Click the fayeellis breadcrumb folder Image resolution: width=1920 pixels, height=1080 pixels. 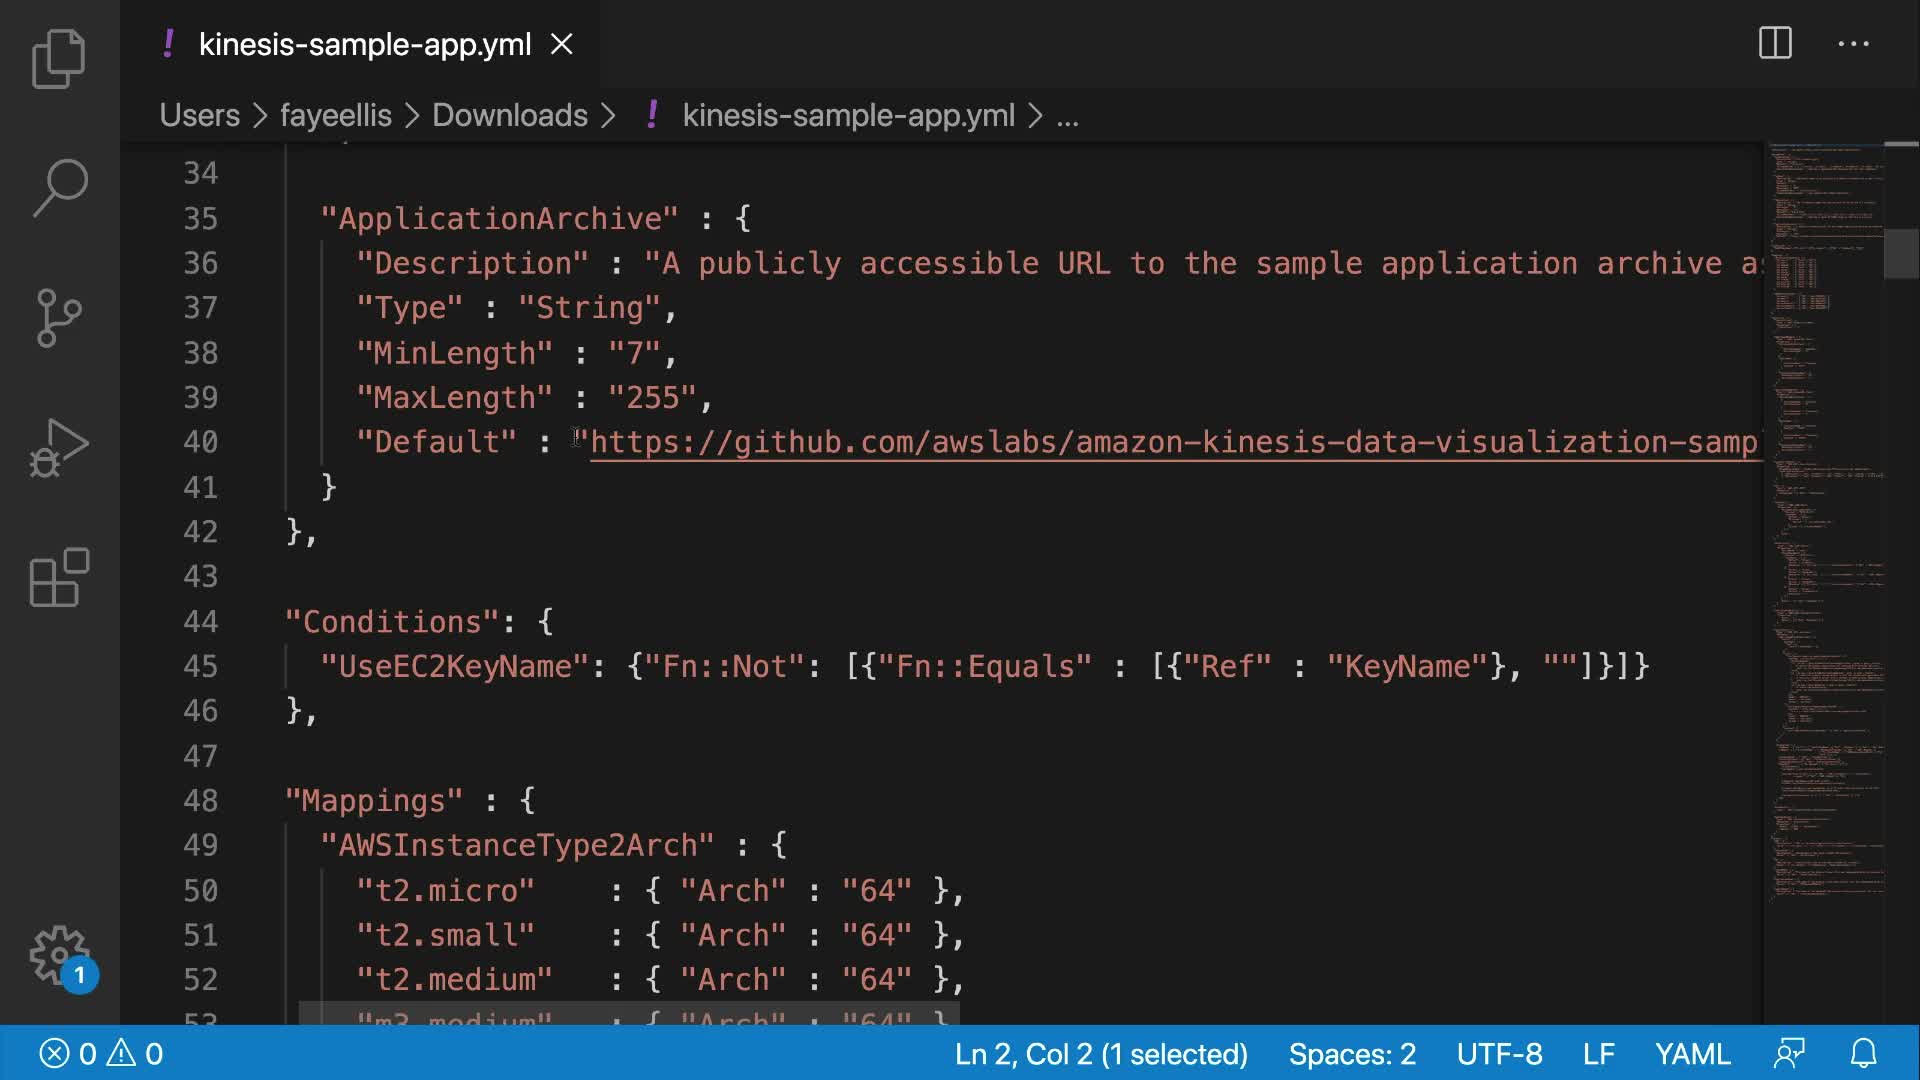coord(335,115)
